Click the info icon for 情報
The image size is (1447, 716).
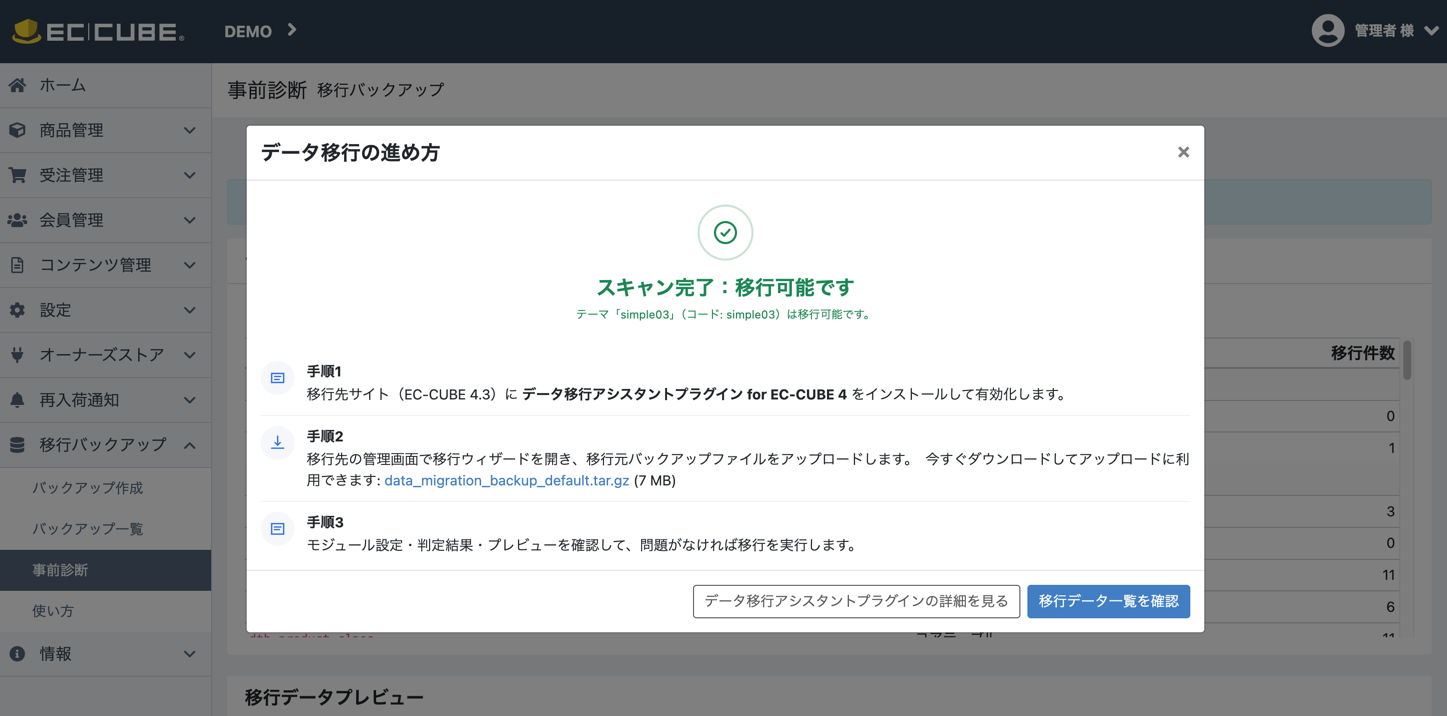pyautogui.click(x=17, y=654)
